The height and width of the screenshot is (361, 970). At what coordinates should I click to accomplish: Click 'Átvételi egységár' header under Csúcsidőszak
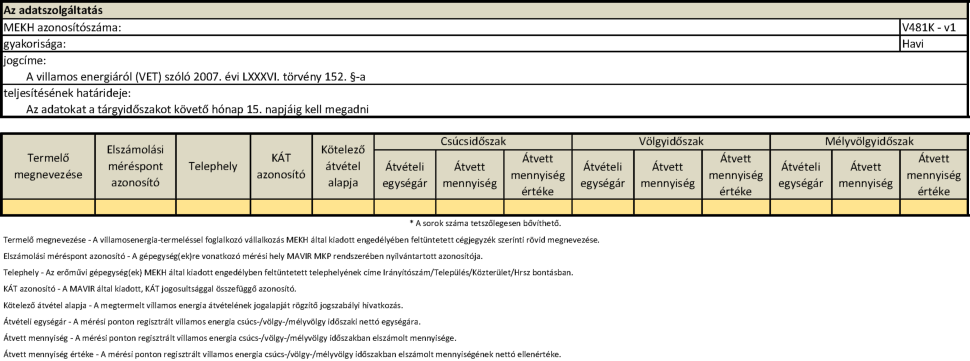click(405, 174)
